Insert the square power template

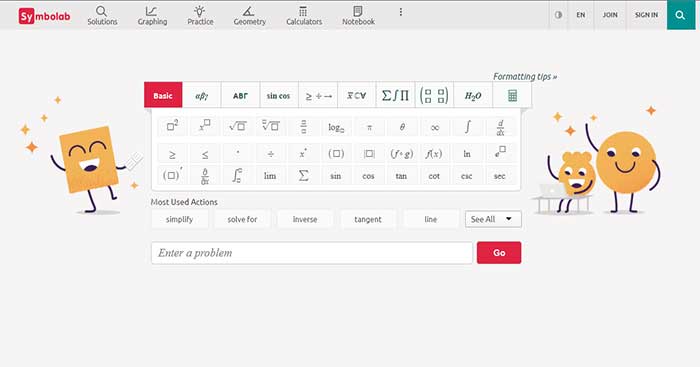pyautogui.click(x=172, y=127)
